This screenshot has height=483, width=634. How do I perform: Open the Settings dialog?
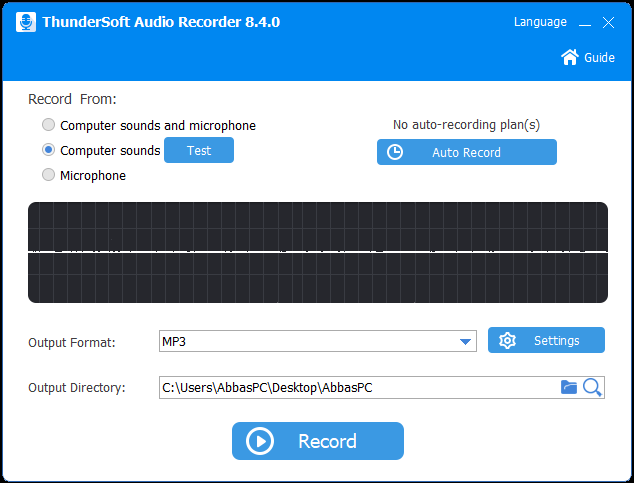click(546, 340)
